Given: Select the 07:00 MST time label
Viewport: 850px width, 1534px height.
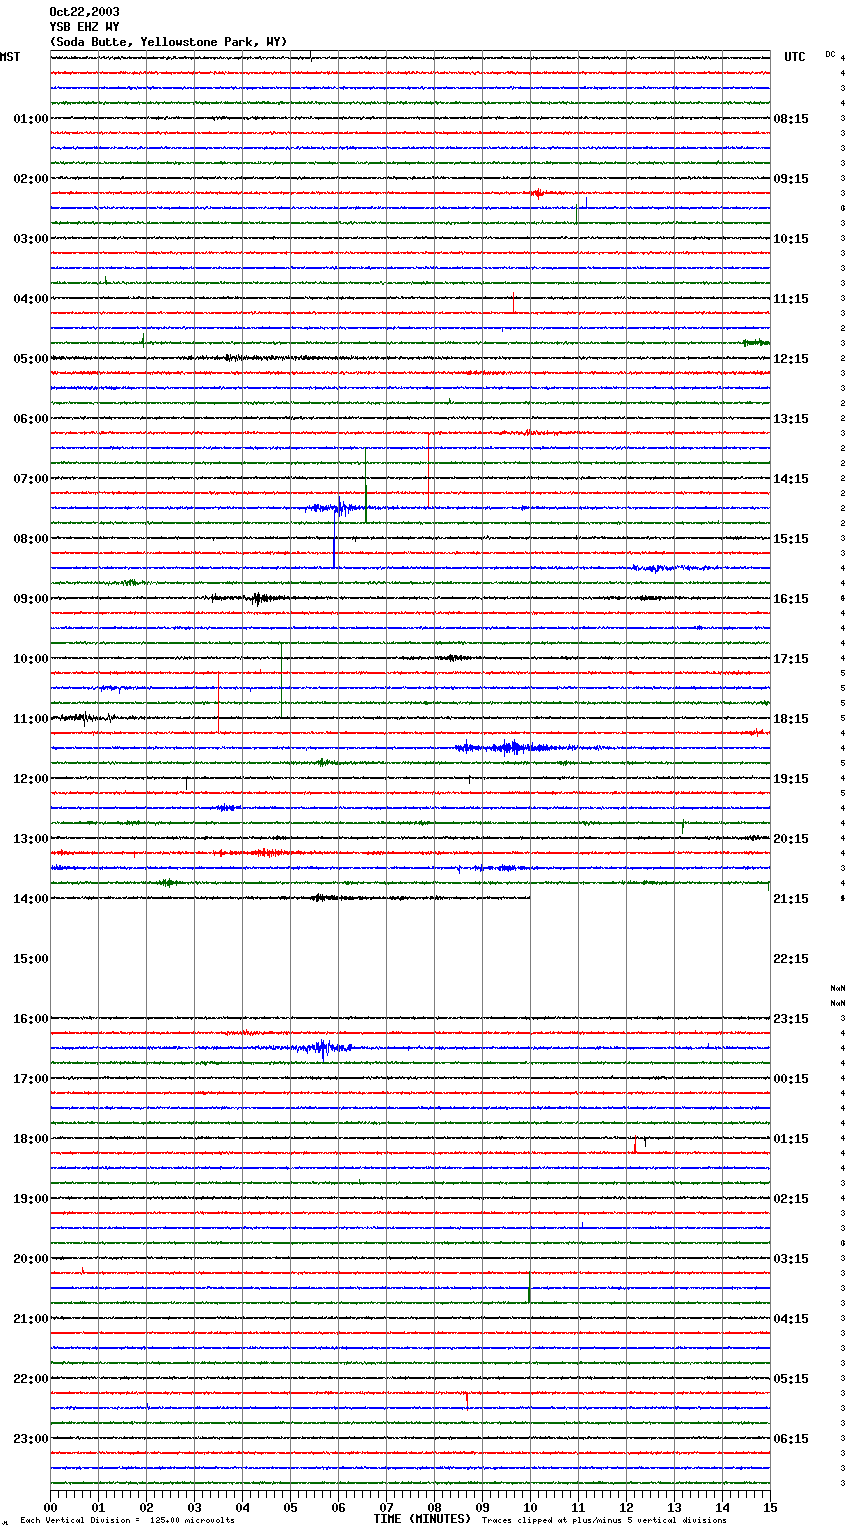Looking at the screenshot, I should 31,479.
